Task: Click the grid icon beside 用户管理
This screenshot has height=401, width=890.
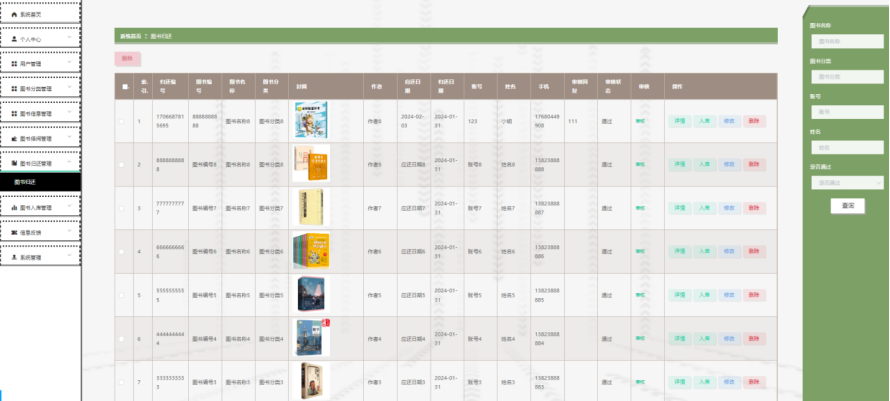Action: [14, 64]
